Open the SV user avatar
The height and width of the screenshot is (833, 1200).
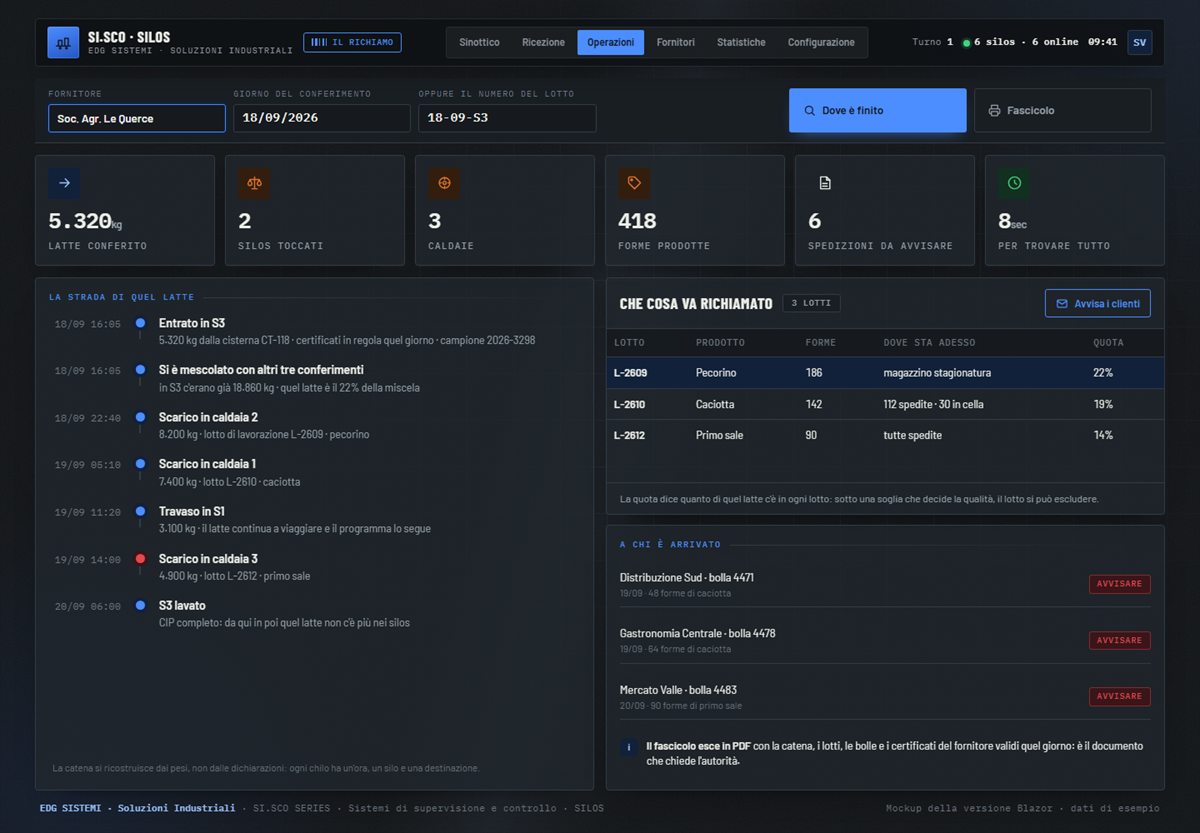click(x=1139, y=42)
